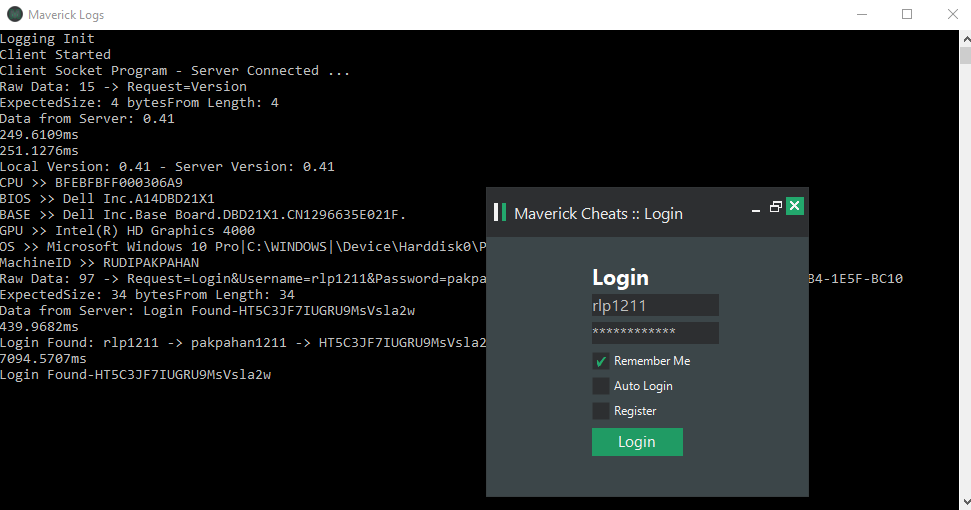Close the Maverick Logs window
Image resolution: width=971 pixels, height=510 pixels.
952,14
